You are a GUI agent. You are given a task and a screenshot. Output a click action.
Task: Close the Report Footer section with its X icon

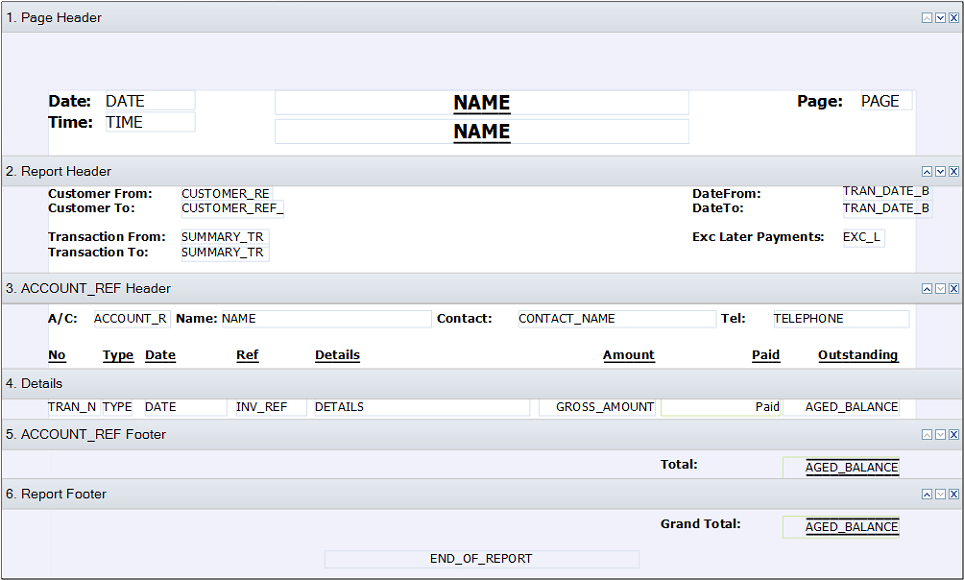click(x=953, y=493)
